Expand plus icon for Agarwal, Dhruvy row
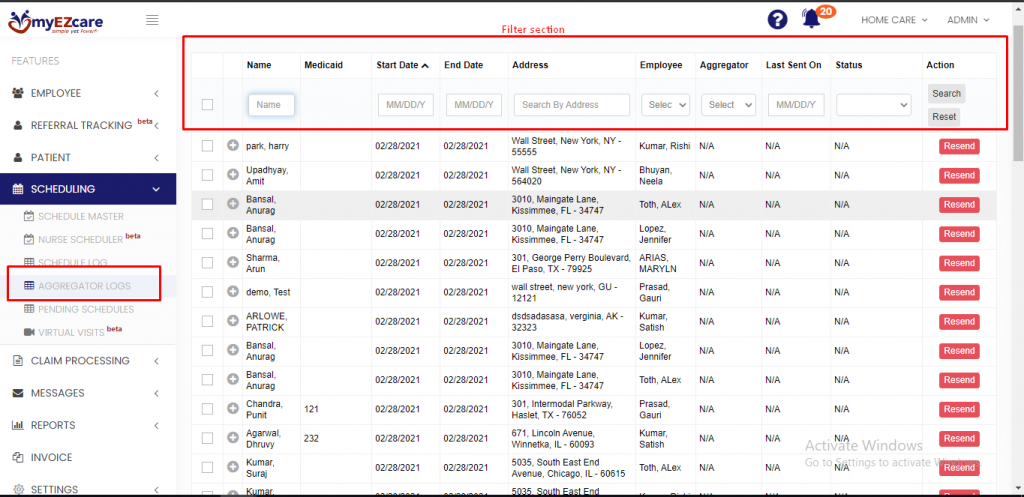 coord(232,438)
